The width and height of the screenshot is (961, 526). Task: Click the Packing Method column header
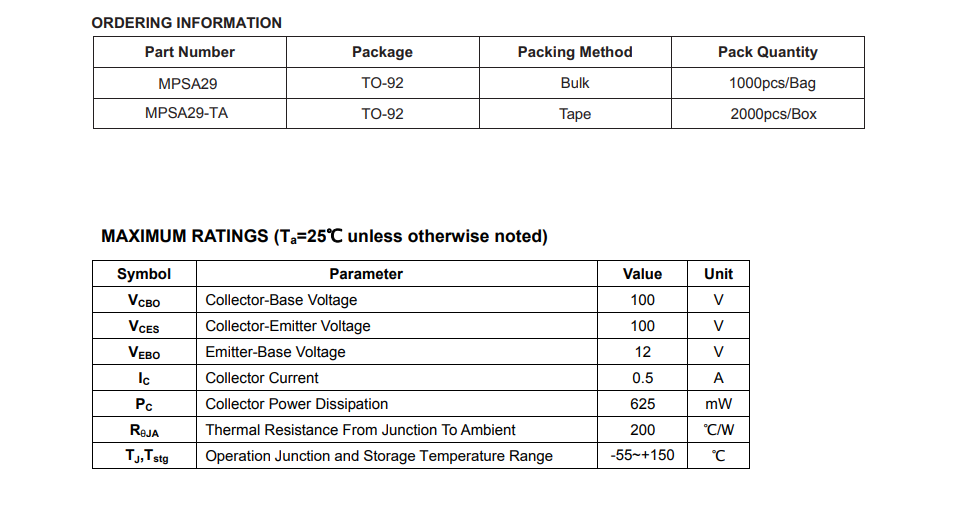575,52
